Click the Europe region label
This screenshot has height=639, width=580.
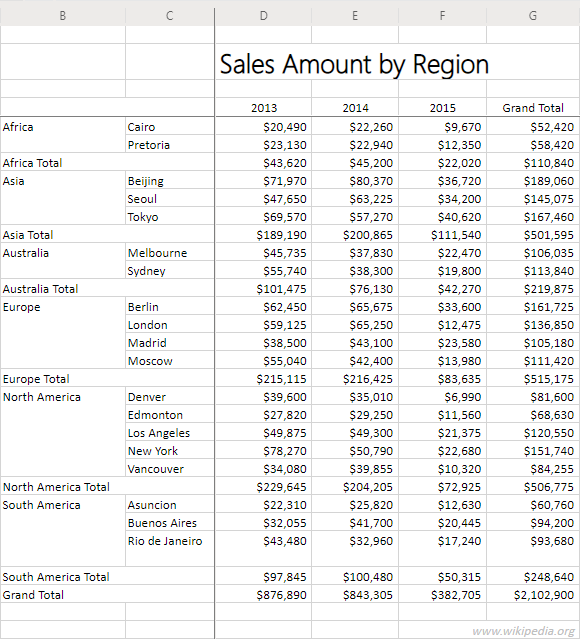[22, 307]
